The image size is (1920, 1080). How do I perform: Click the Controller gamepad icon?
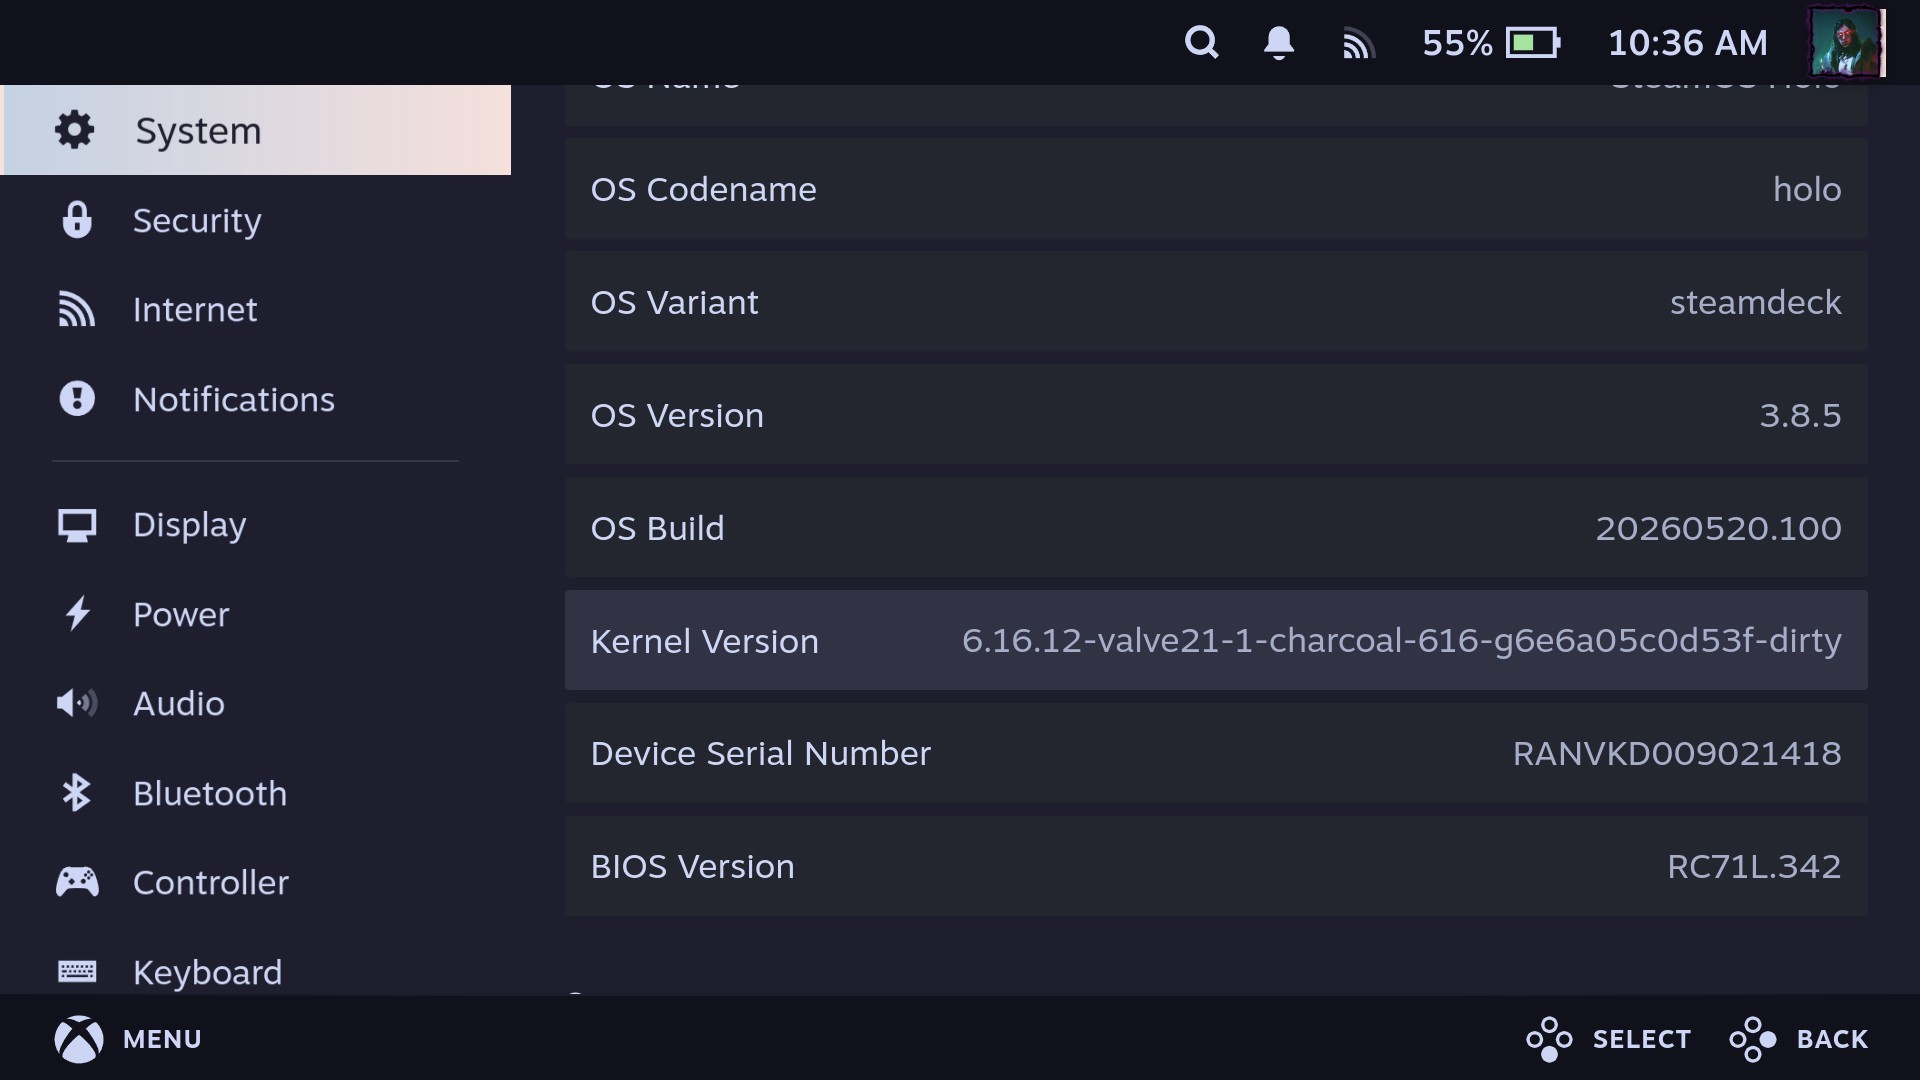click(77, 882)
